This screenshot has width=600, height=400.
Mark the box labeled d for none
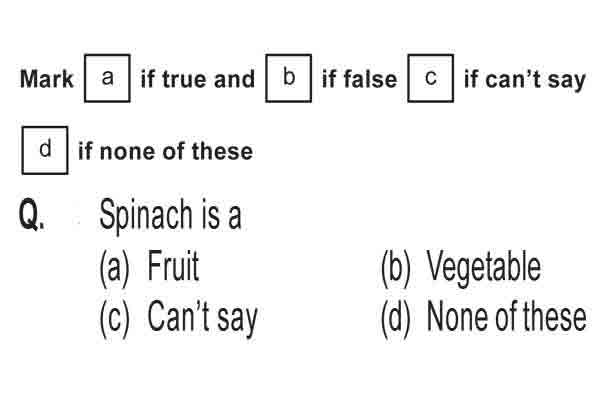[x=45, y=150]
